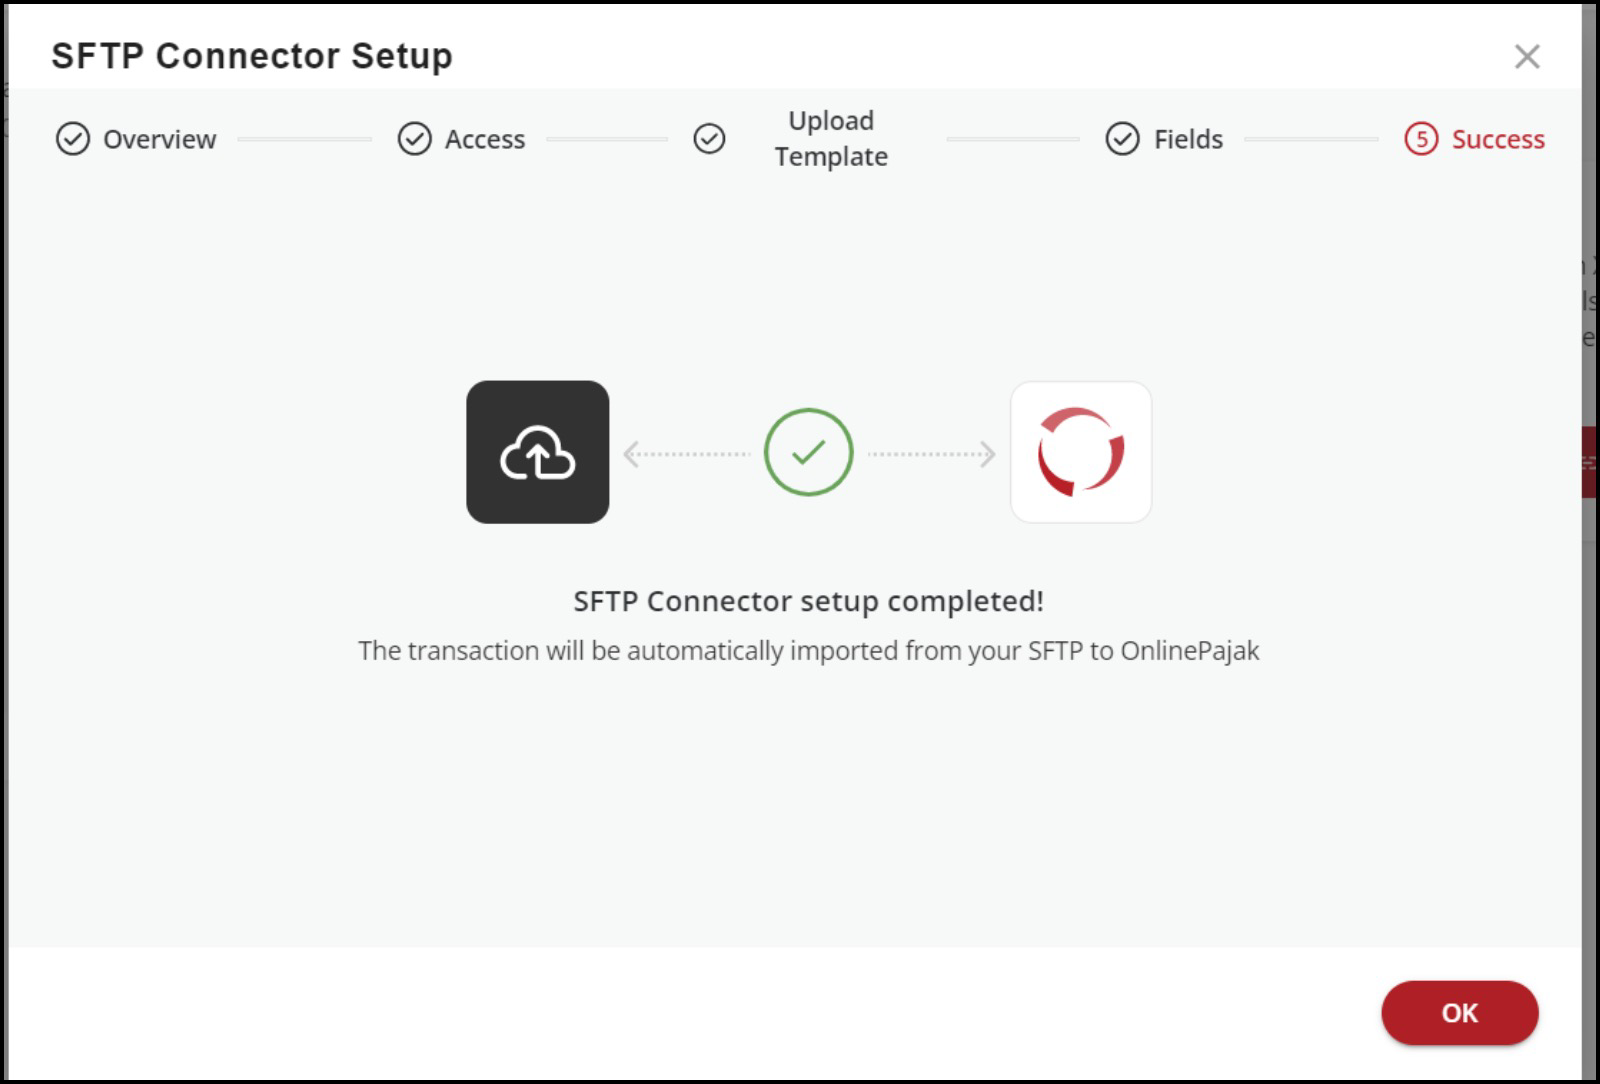This screenshot has height=1084, width=1600.
Task: Click the OnlinePajak red logo icon
Action: pyautogui.click(x=1081, y=452)
